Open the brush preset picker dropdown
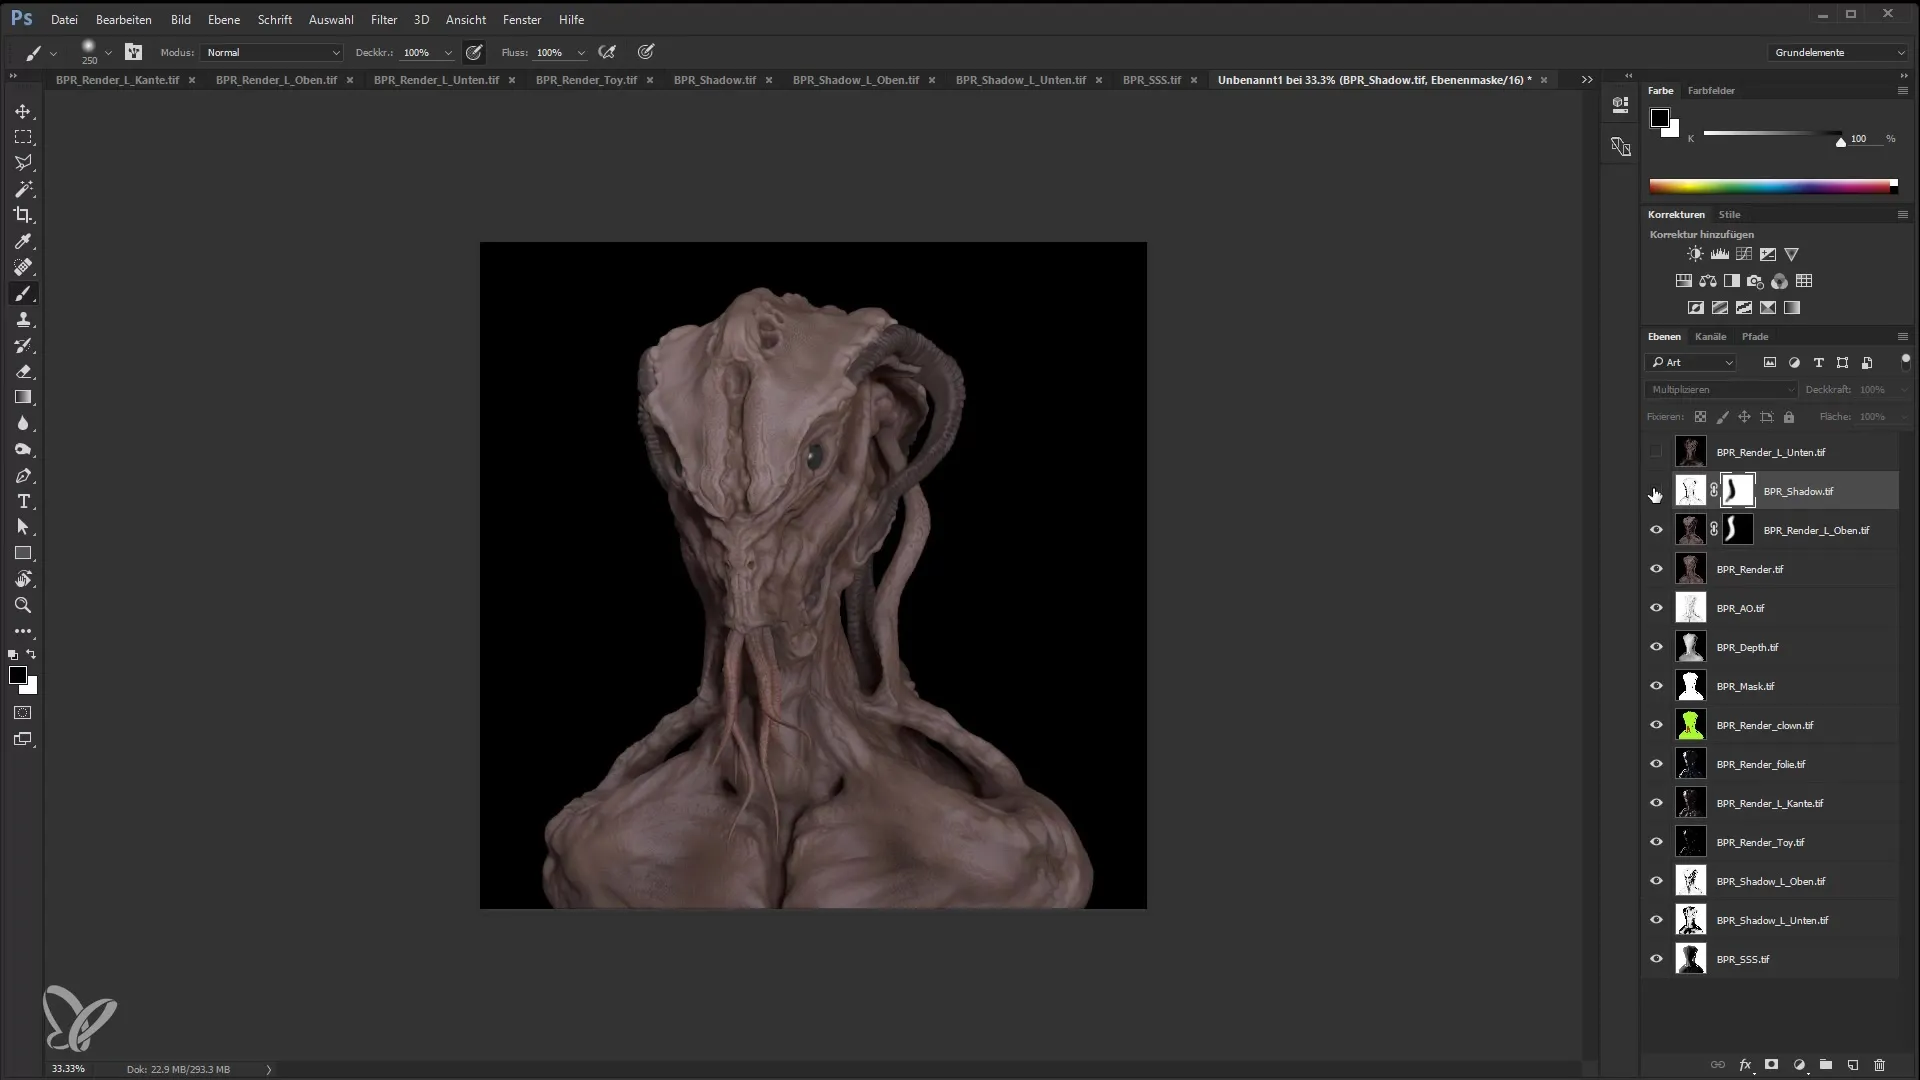The width and height of the screenshot is (1920, 1080). [x=108, y=53]
